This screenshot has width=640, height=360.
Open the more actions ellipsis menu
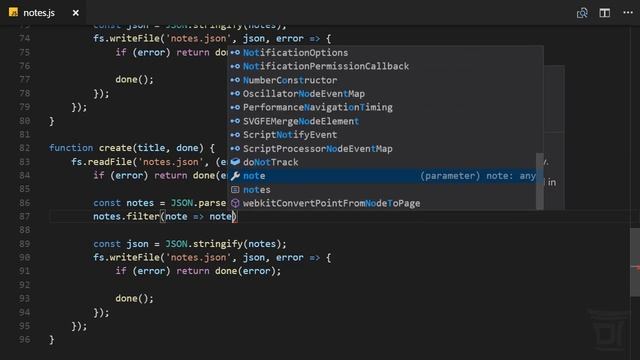[x=628, y=13]
